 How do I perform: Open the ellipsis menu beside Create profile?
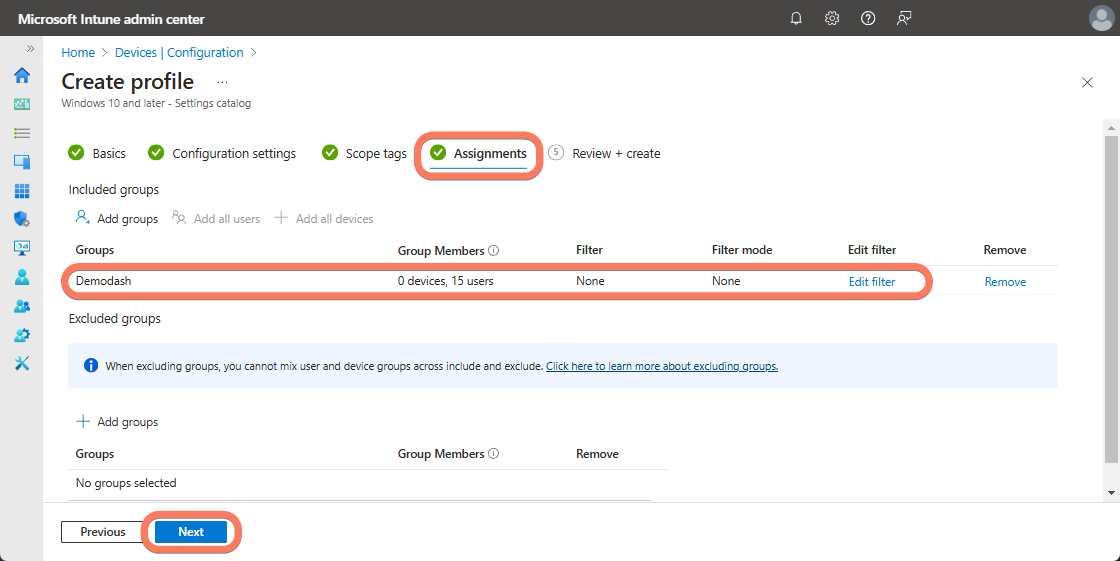click(x=222, y=82)
